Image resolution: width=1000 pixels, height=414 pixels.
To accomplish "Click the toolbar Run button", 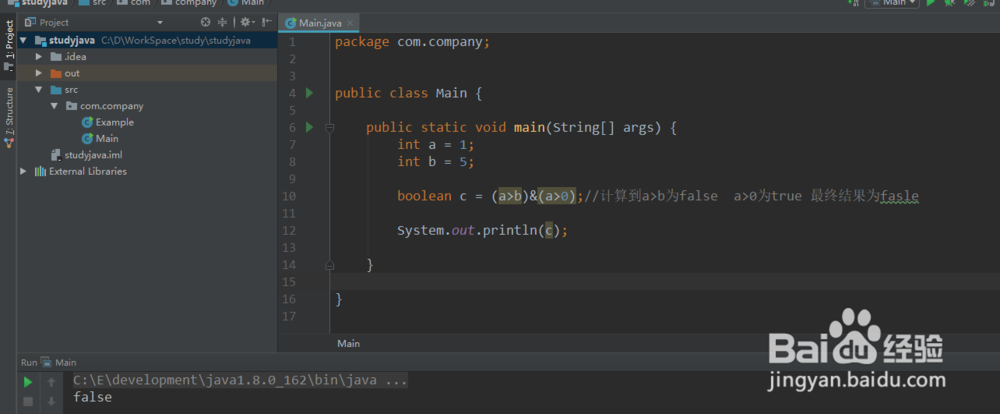I will click(x=931, y=3).
